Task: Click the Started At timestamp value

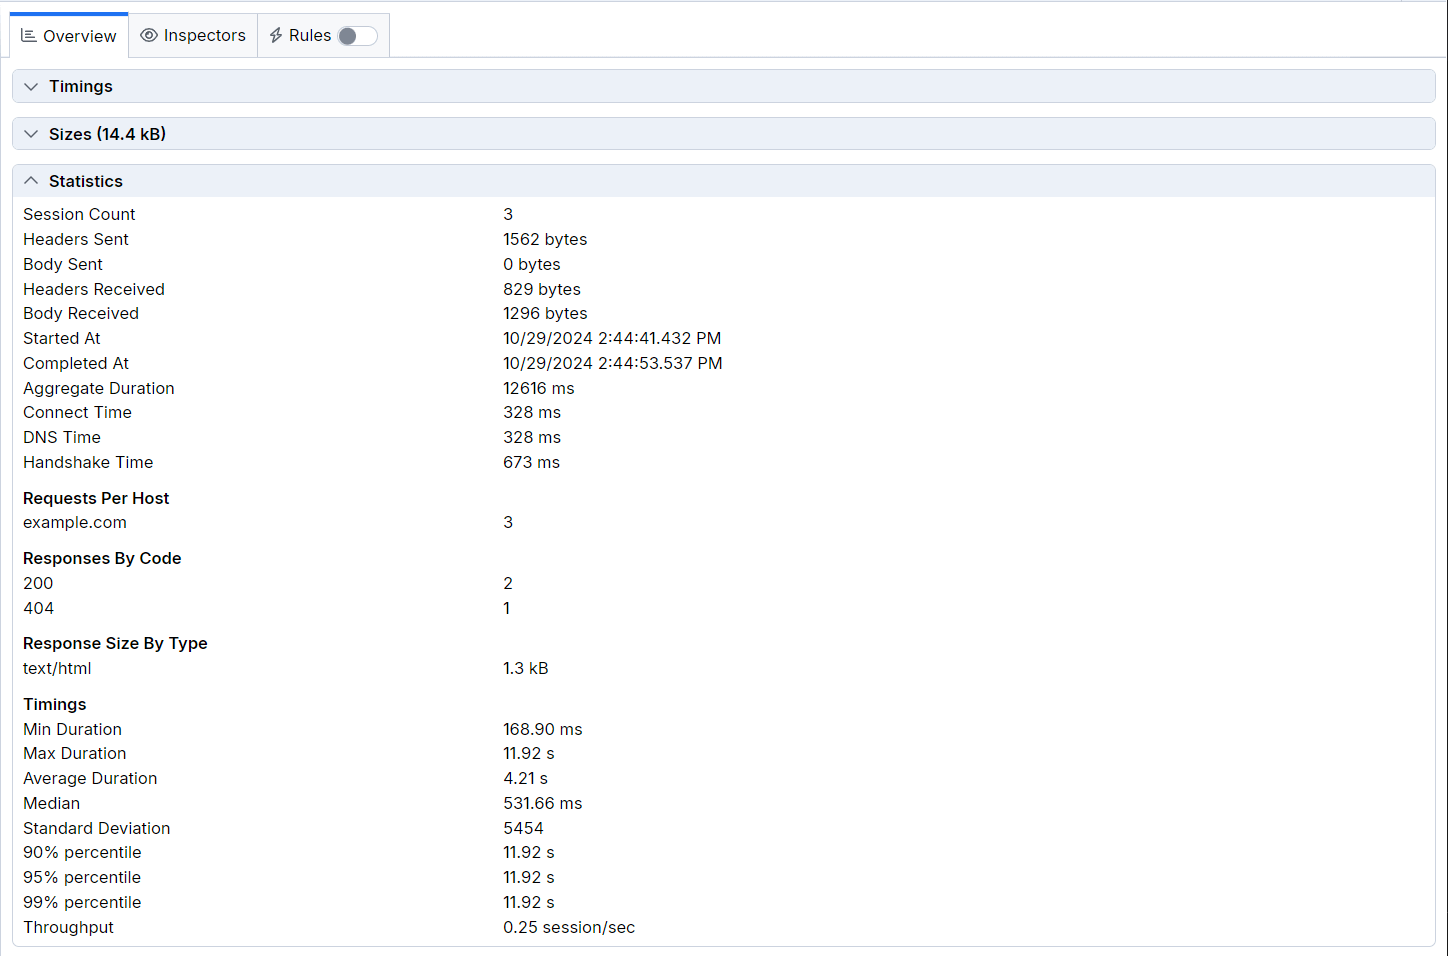Action: click(x=612, y=338)
